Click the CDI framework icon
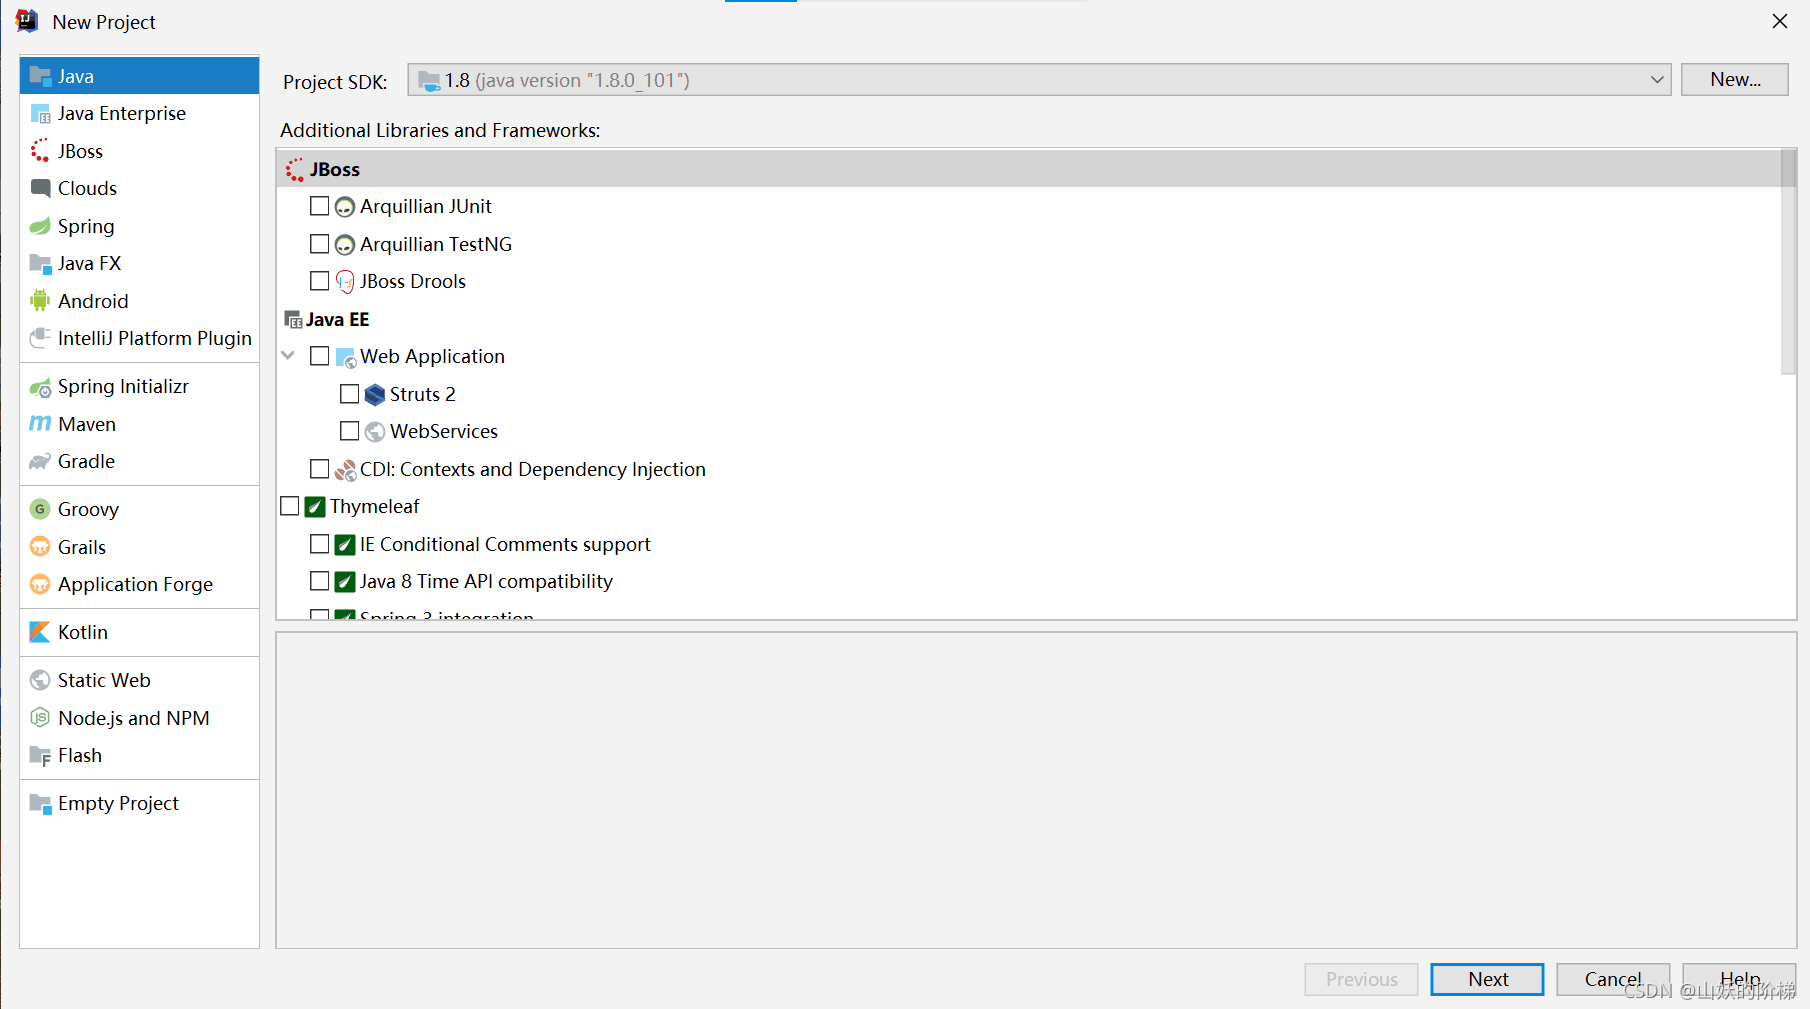1810x1009 pixels. point(345,470)
